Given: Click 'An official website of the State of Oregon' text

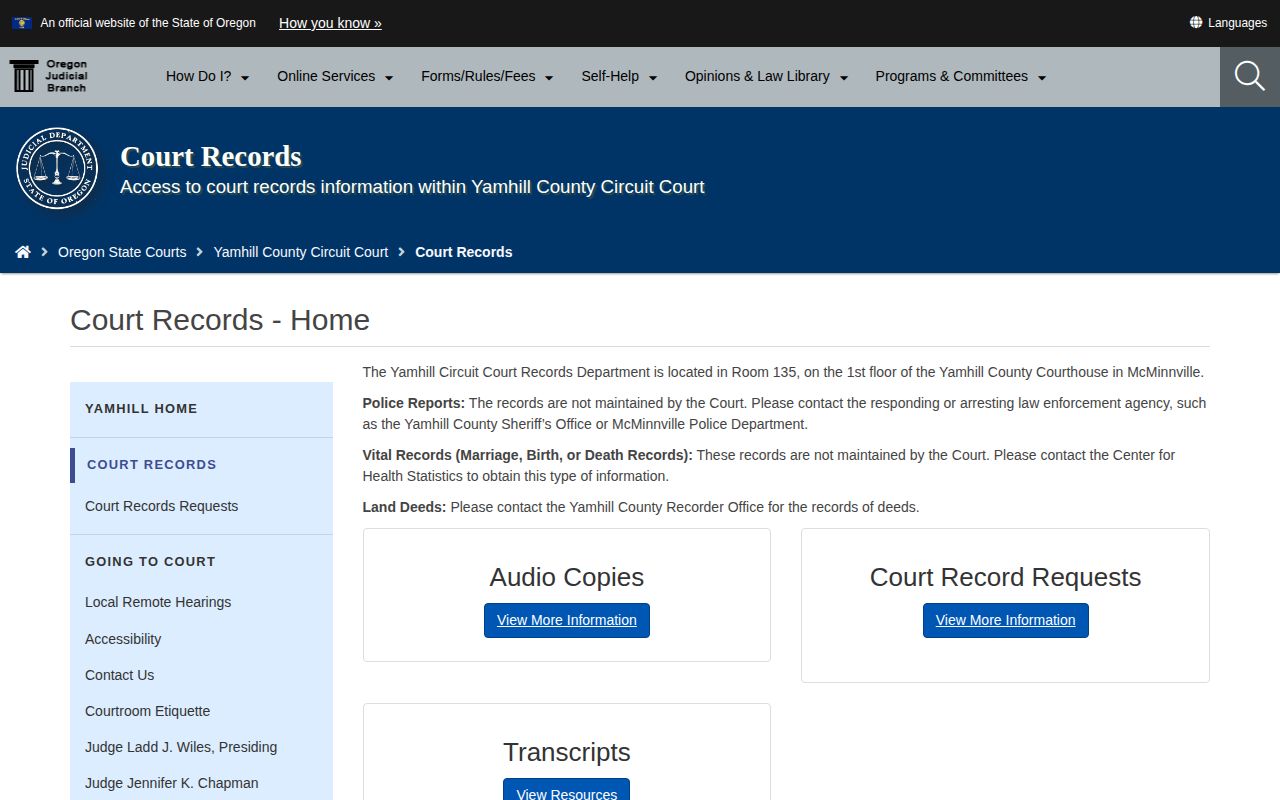Looking at the screenshot, I should point(148,22).
